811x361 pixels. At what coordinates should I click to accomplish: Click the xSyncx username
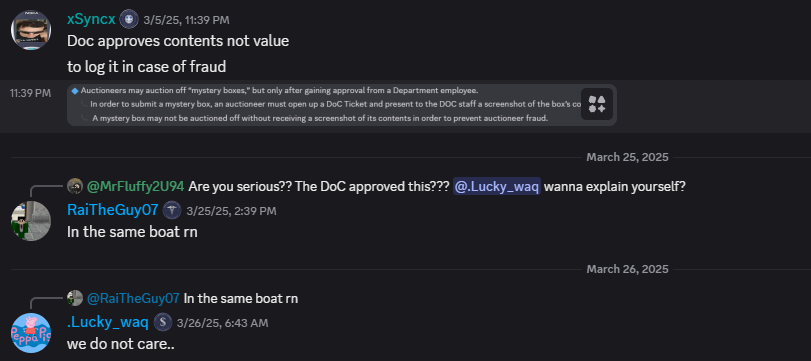coord(91,19)
